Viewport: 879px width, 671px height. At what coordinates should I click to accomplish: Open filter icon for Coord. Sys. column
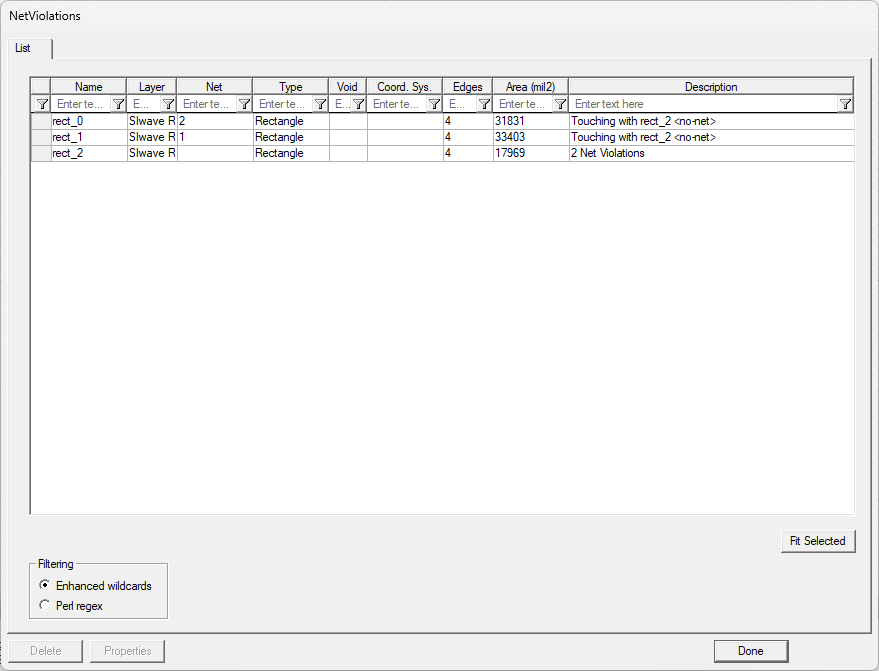[434, 104]
